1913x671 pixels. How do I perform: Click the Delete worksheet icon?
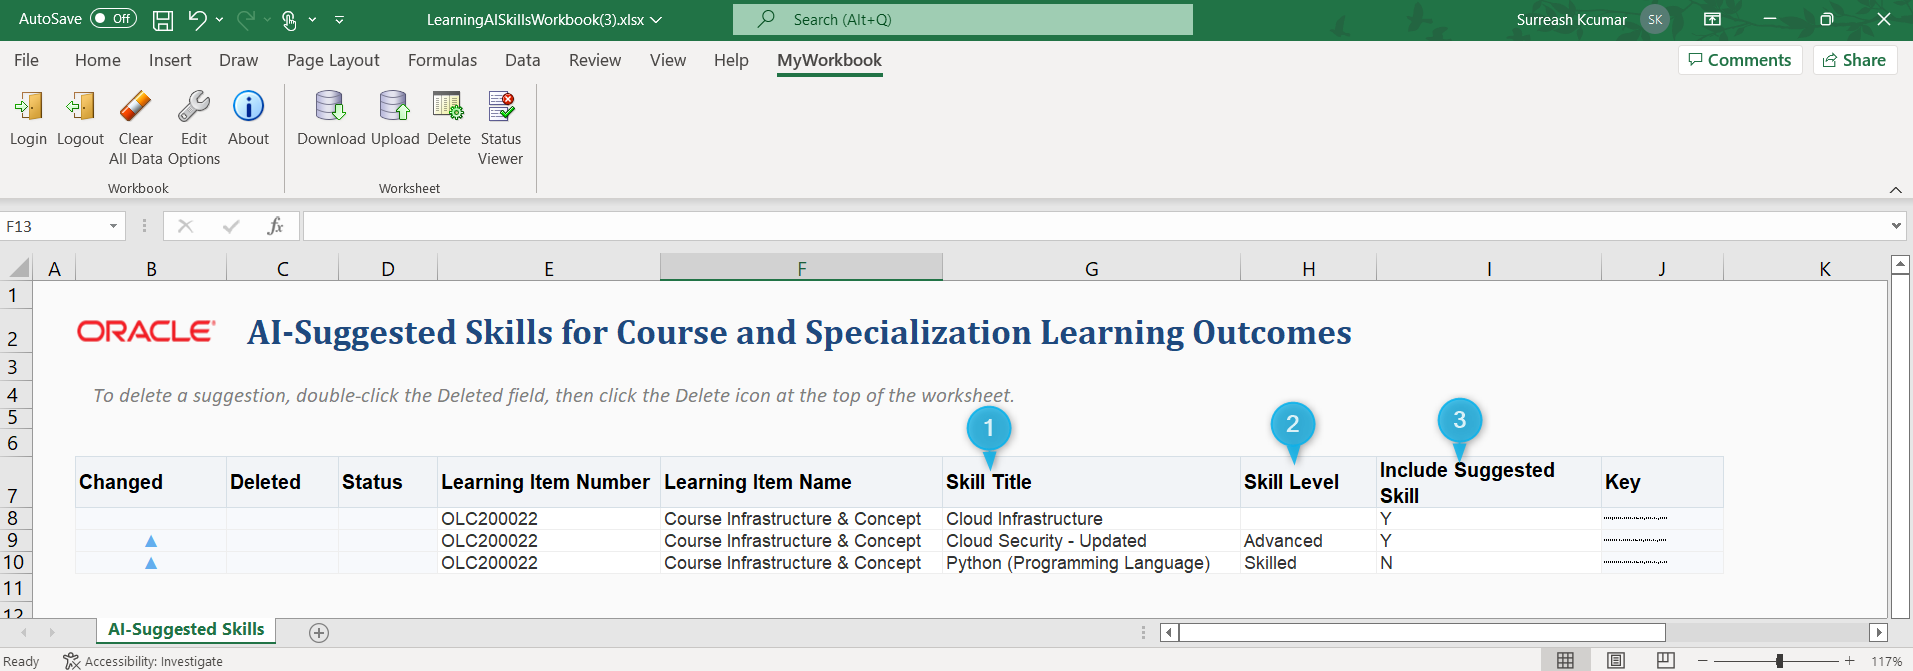point(448,106)
